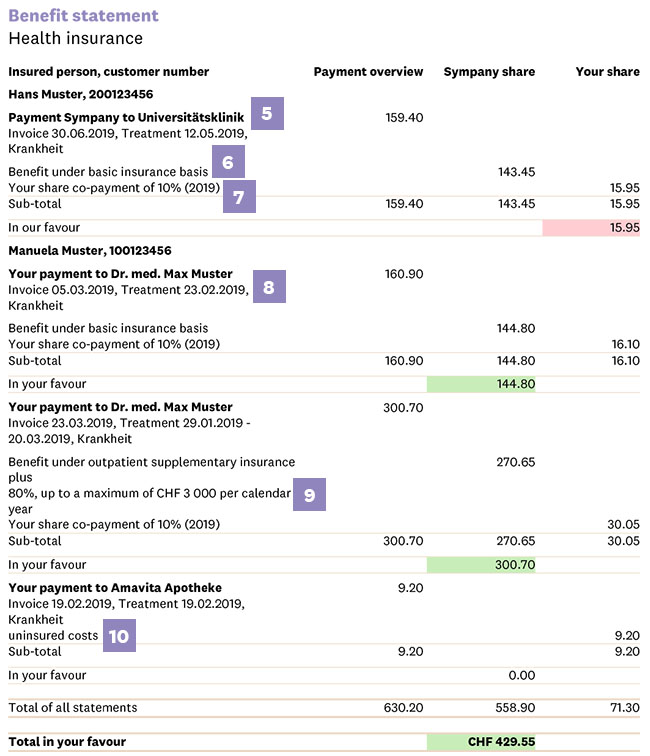Click the Total of all statements row
The width and height of the screenshot is (650, 756).
(324, 707)
